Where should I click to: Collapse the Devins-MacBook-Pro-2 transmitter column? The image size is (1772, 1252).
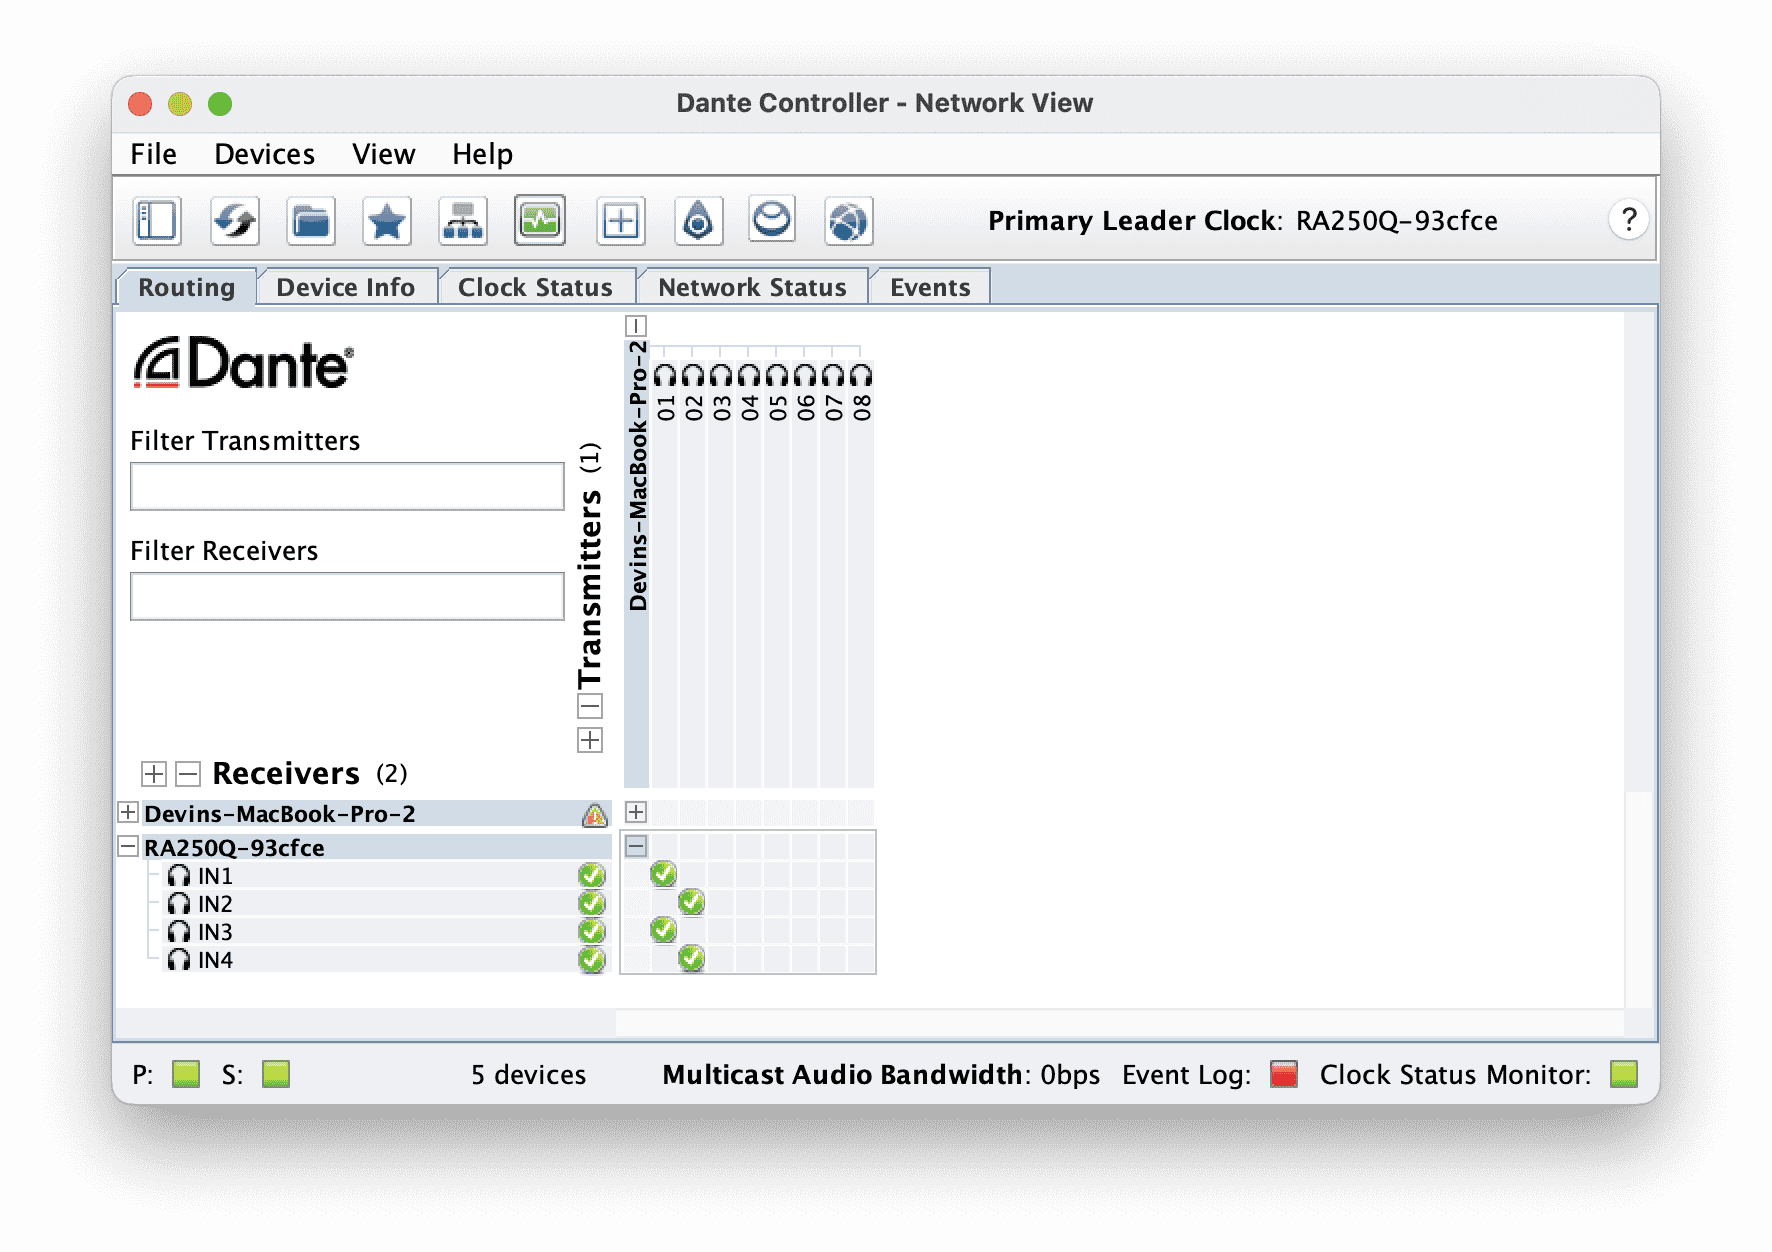(636, 326)
